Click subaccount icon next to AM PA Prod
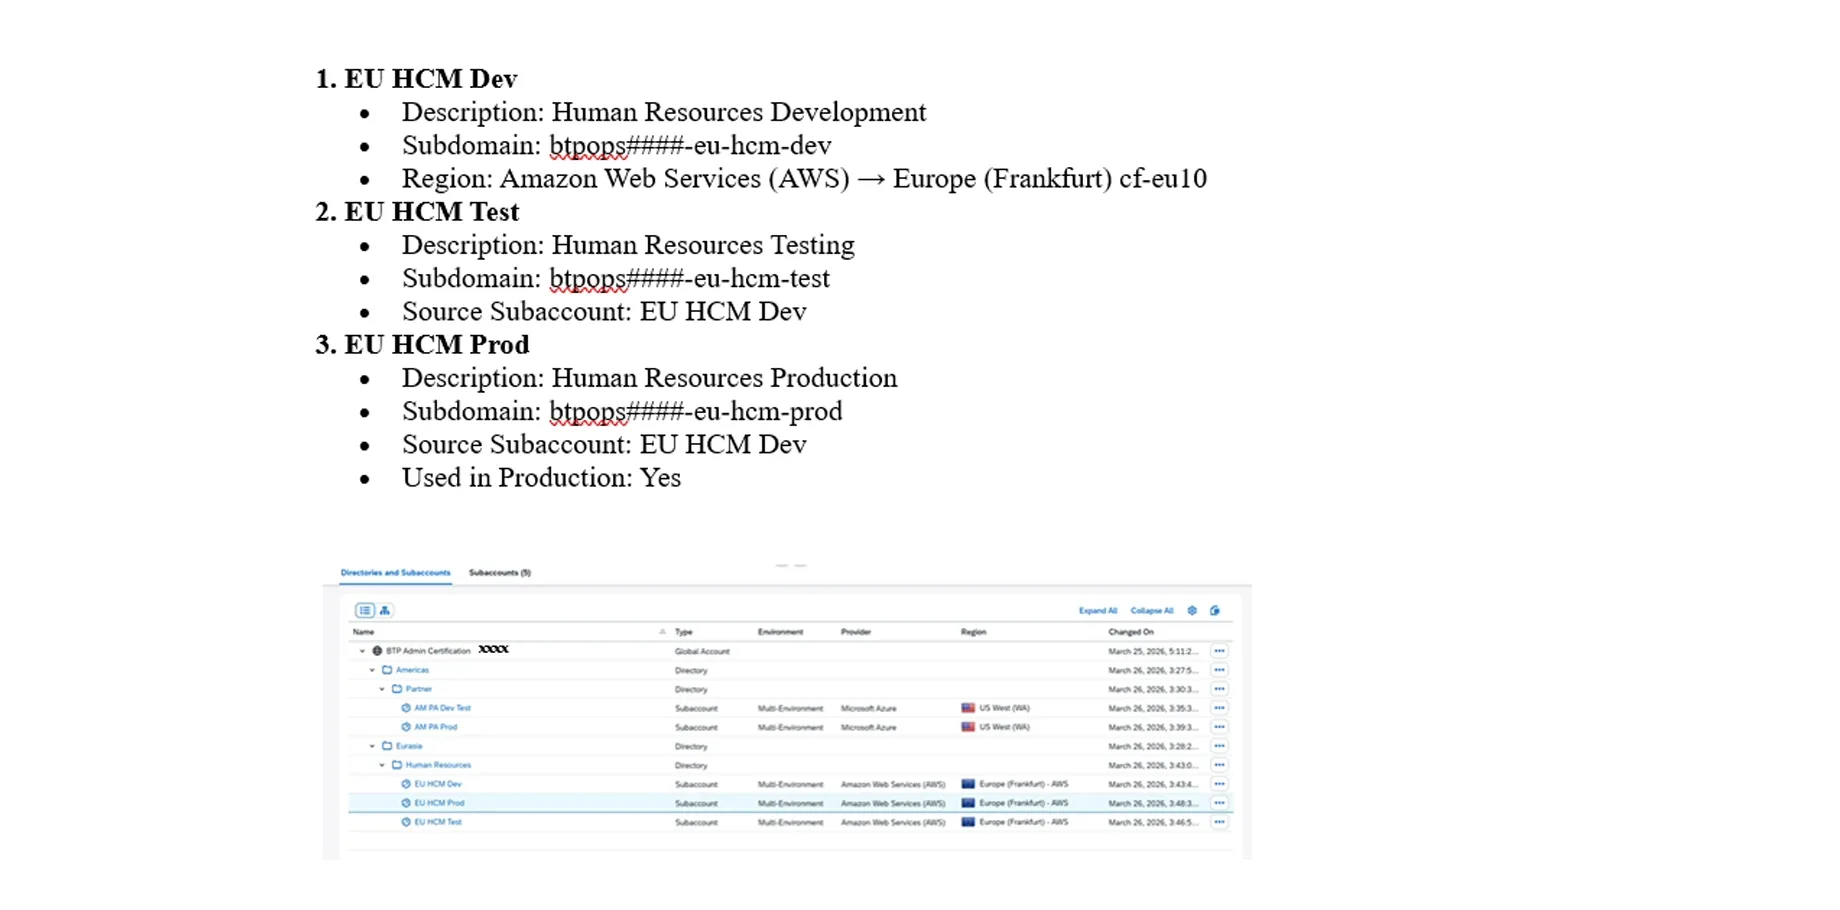1840x910 pixels. tap(406, 727)
